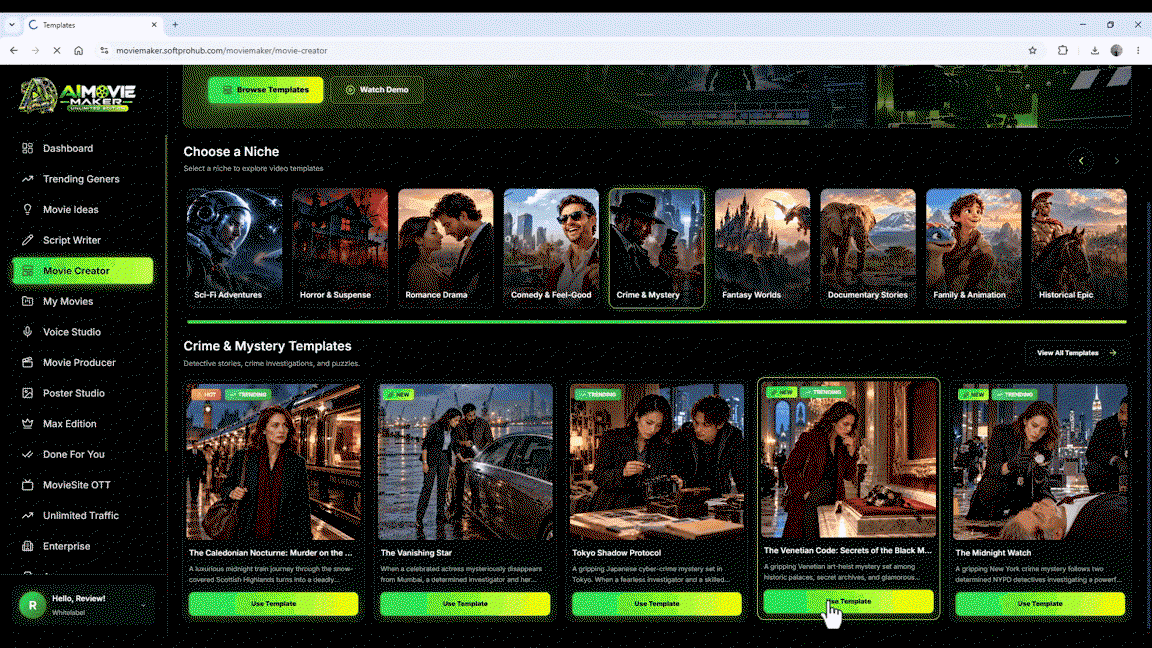Use Template for The Midnight Watch

click(1040, 604)
